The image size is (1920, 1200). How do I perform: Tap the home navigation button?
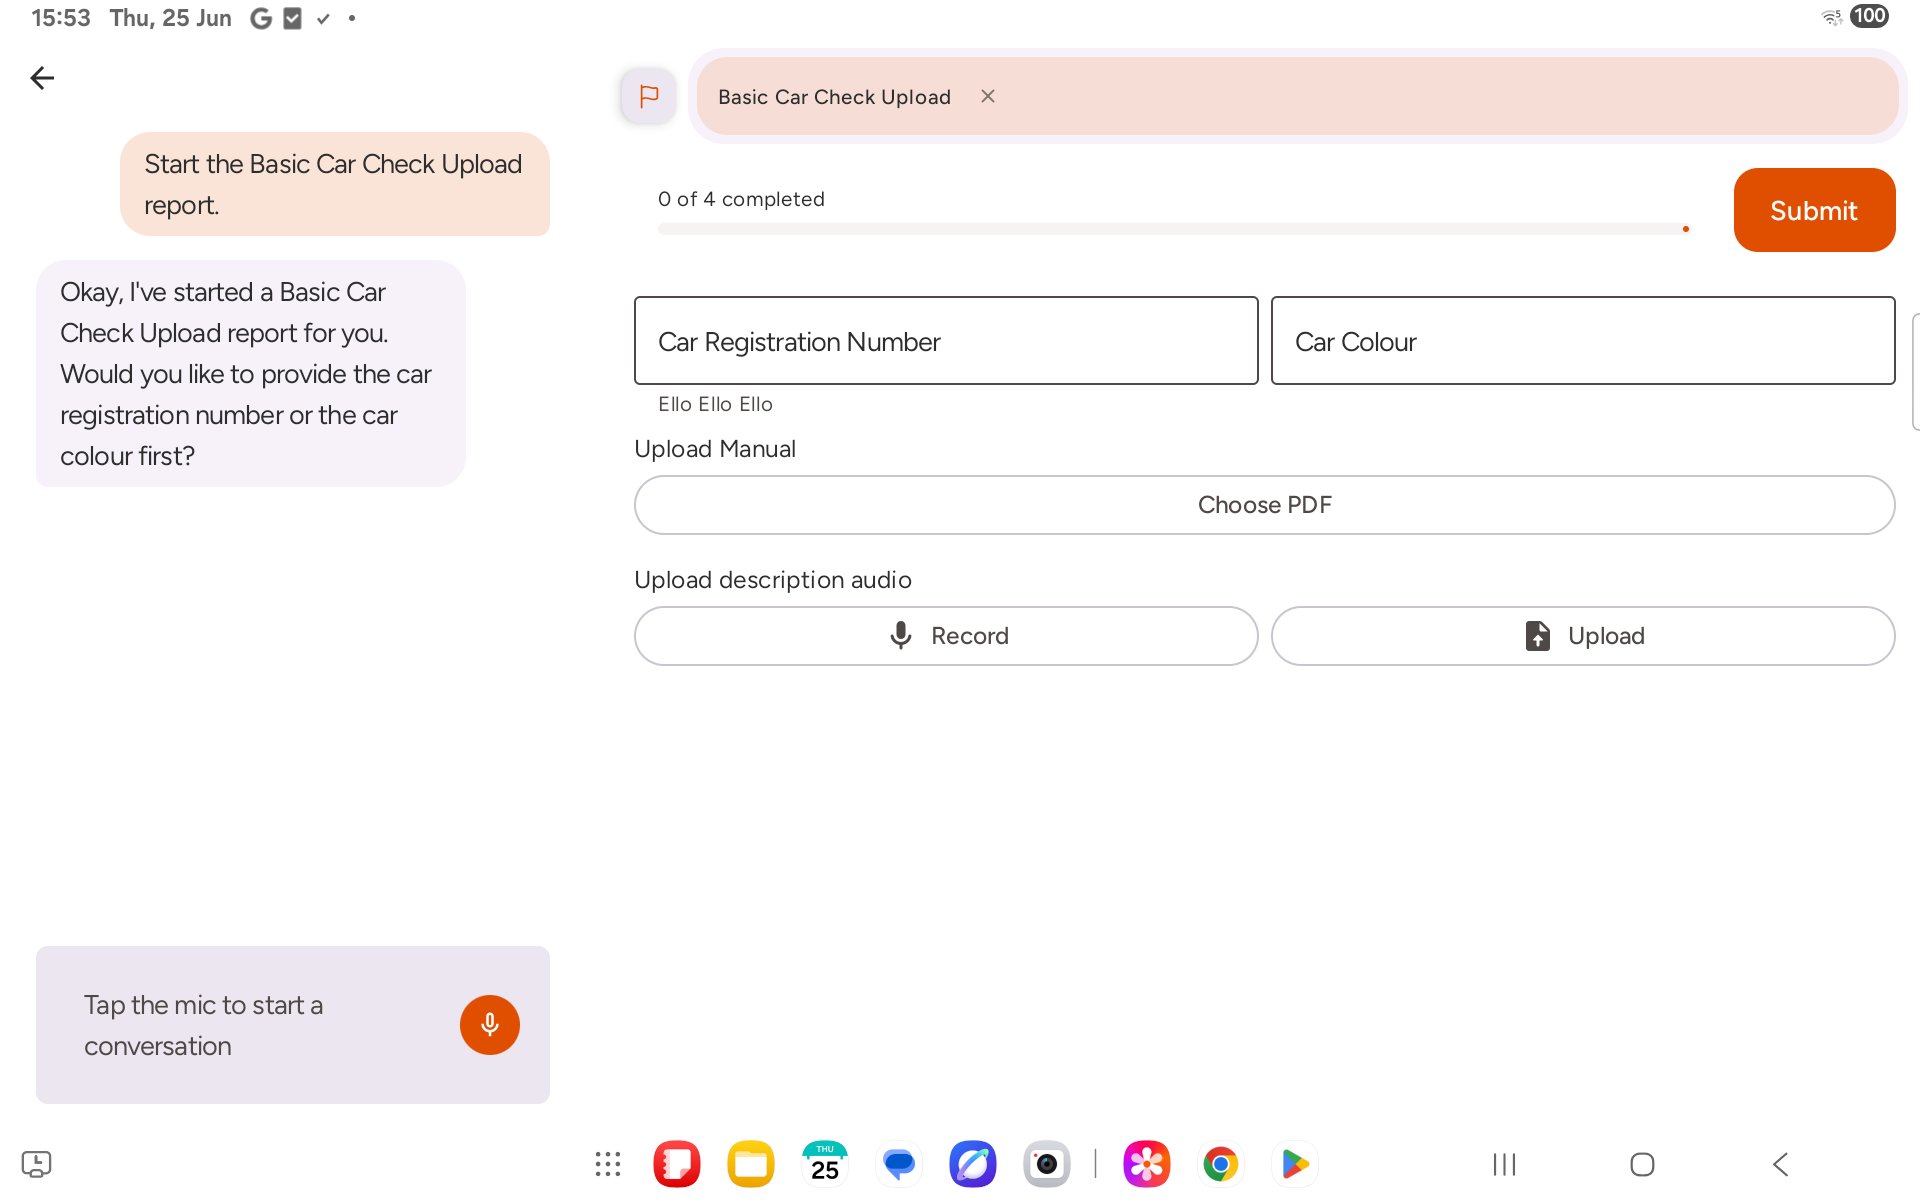pyautogui.click(x=1642, y=1164)
